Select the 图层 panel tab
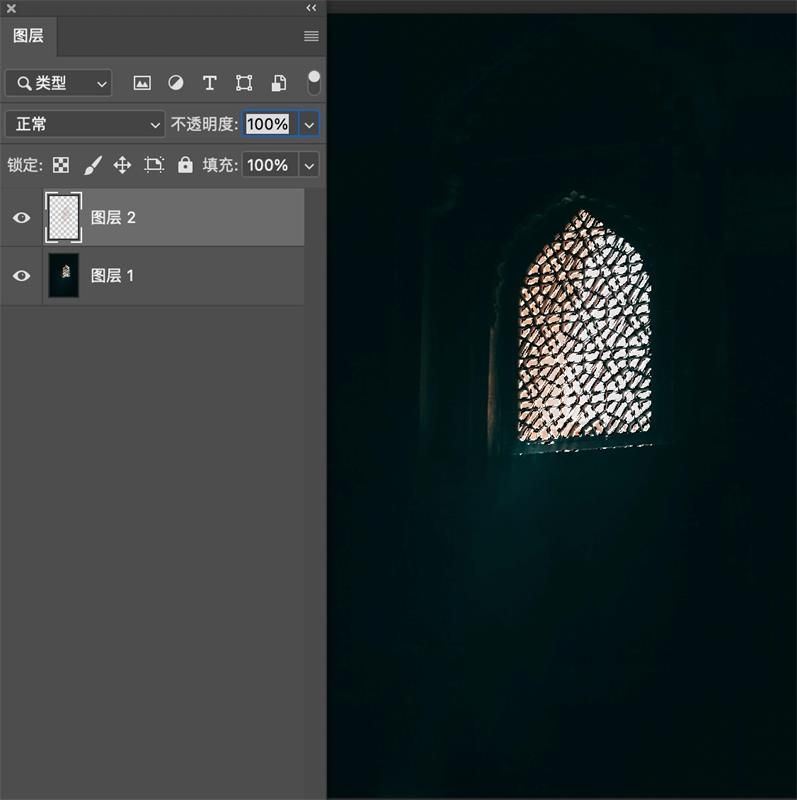797x800 pixels. coord(28,36)
